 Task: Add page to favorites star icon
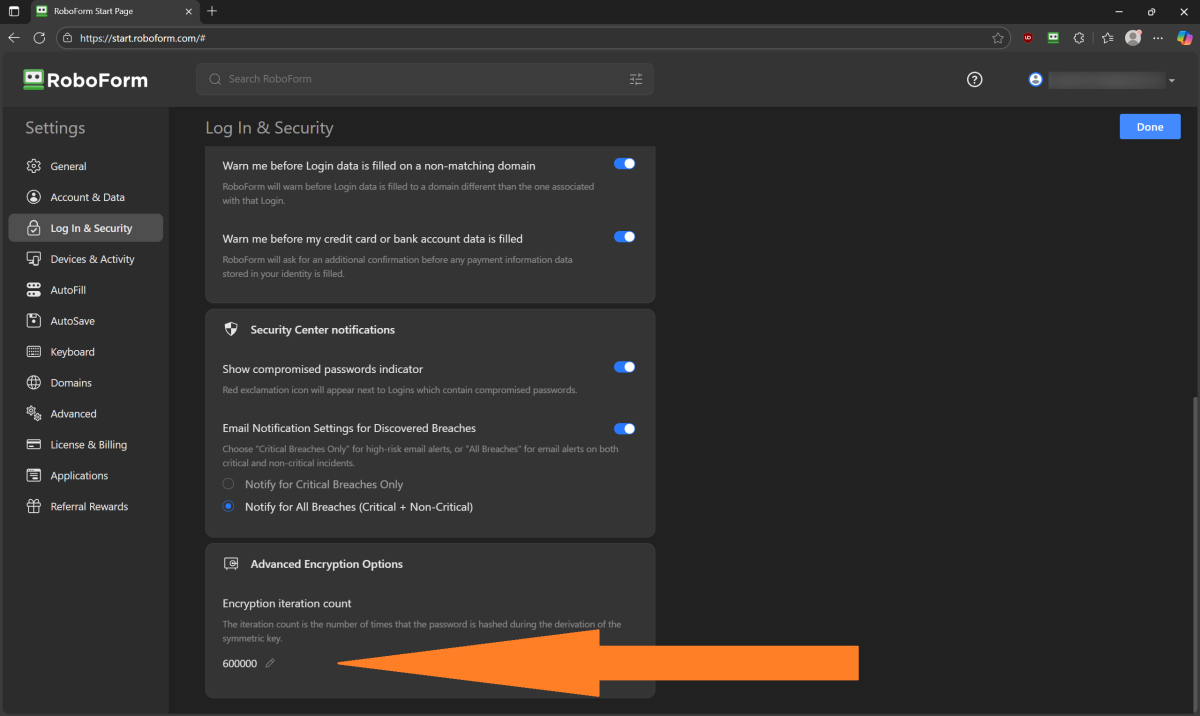(998, 38)
